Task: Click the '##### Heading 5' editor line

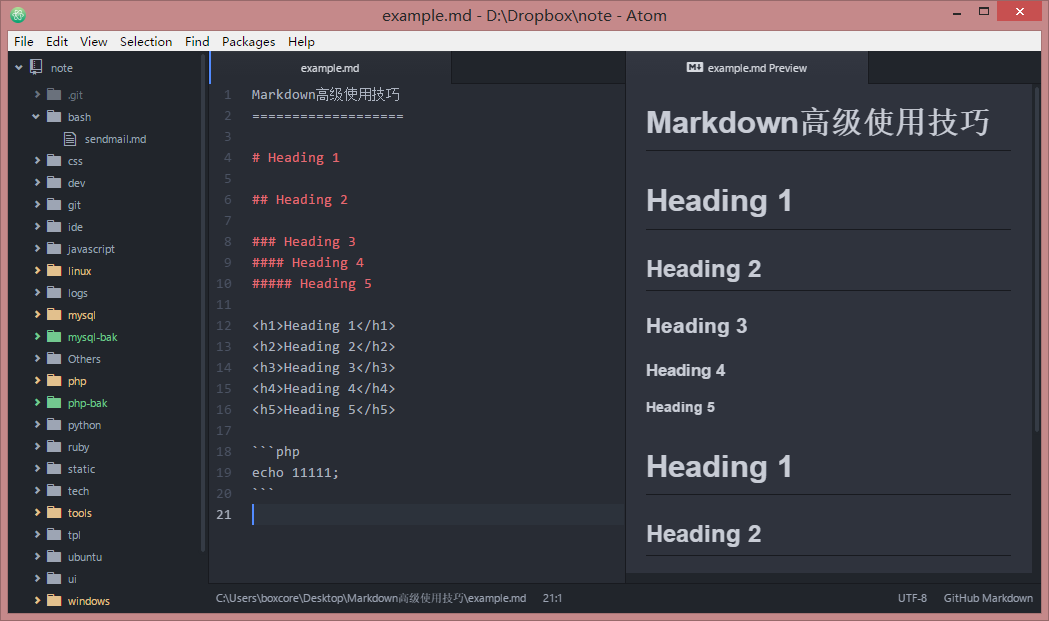Action: pyautogui.click(x=312, y=284)
